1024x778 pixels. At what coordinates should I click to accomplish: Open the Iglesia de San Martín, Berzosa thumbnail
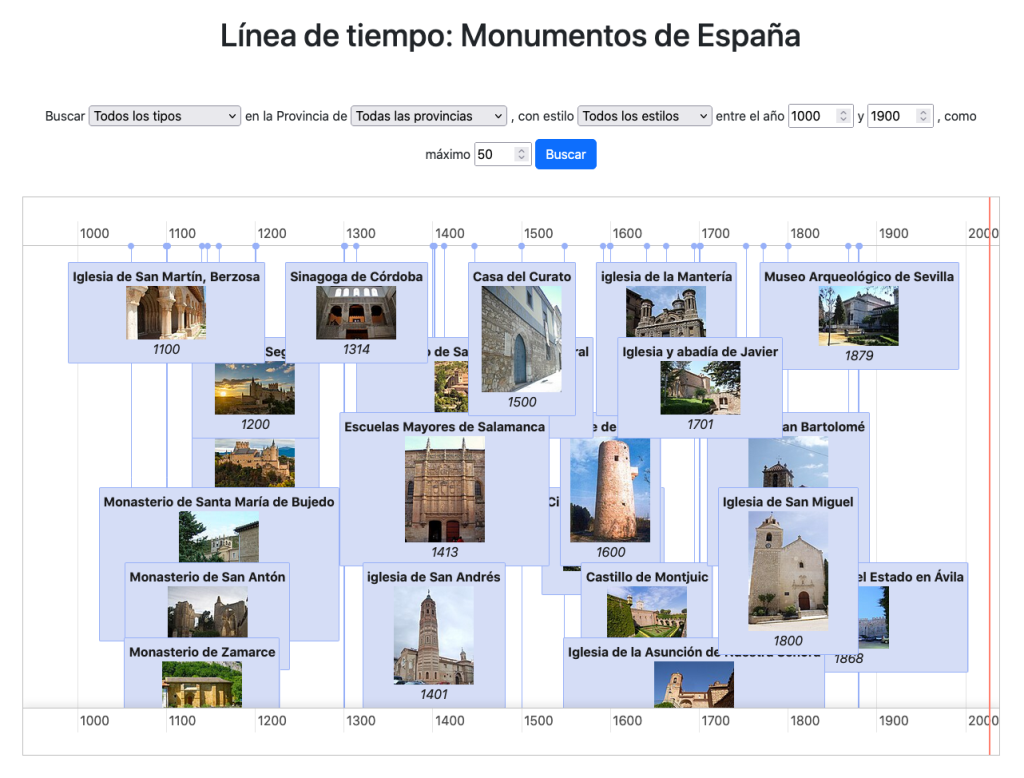(x=166, y=313)
